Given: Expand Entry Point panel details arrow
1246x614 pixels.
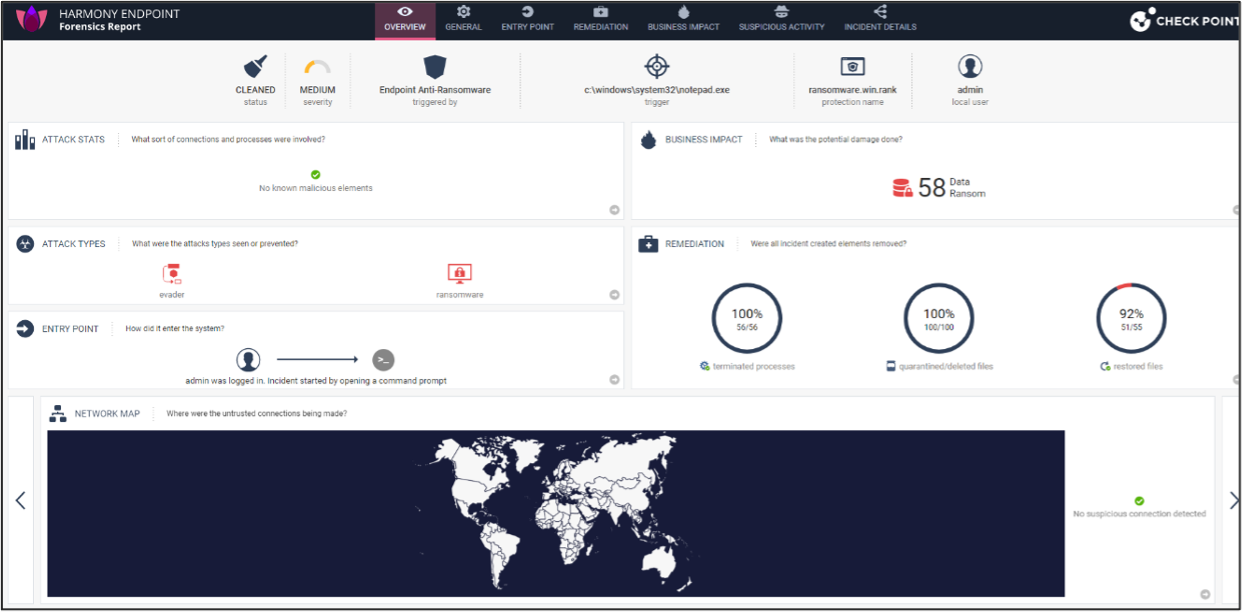Looking at the screenshot, I should (614, 380).
